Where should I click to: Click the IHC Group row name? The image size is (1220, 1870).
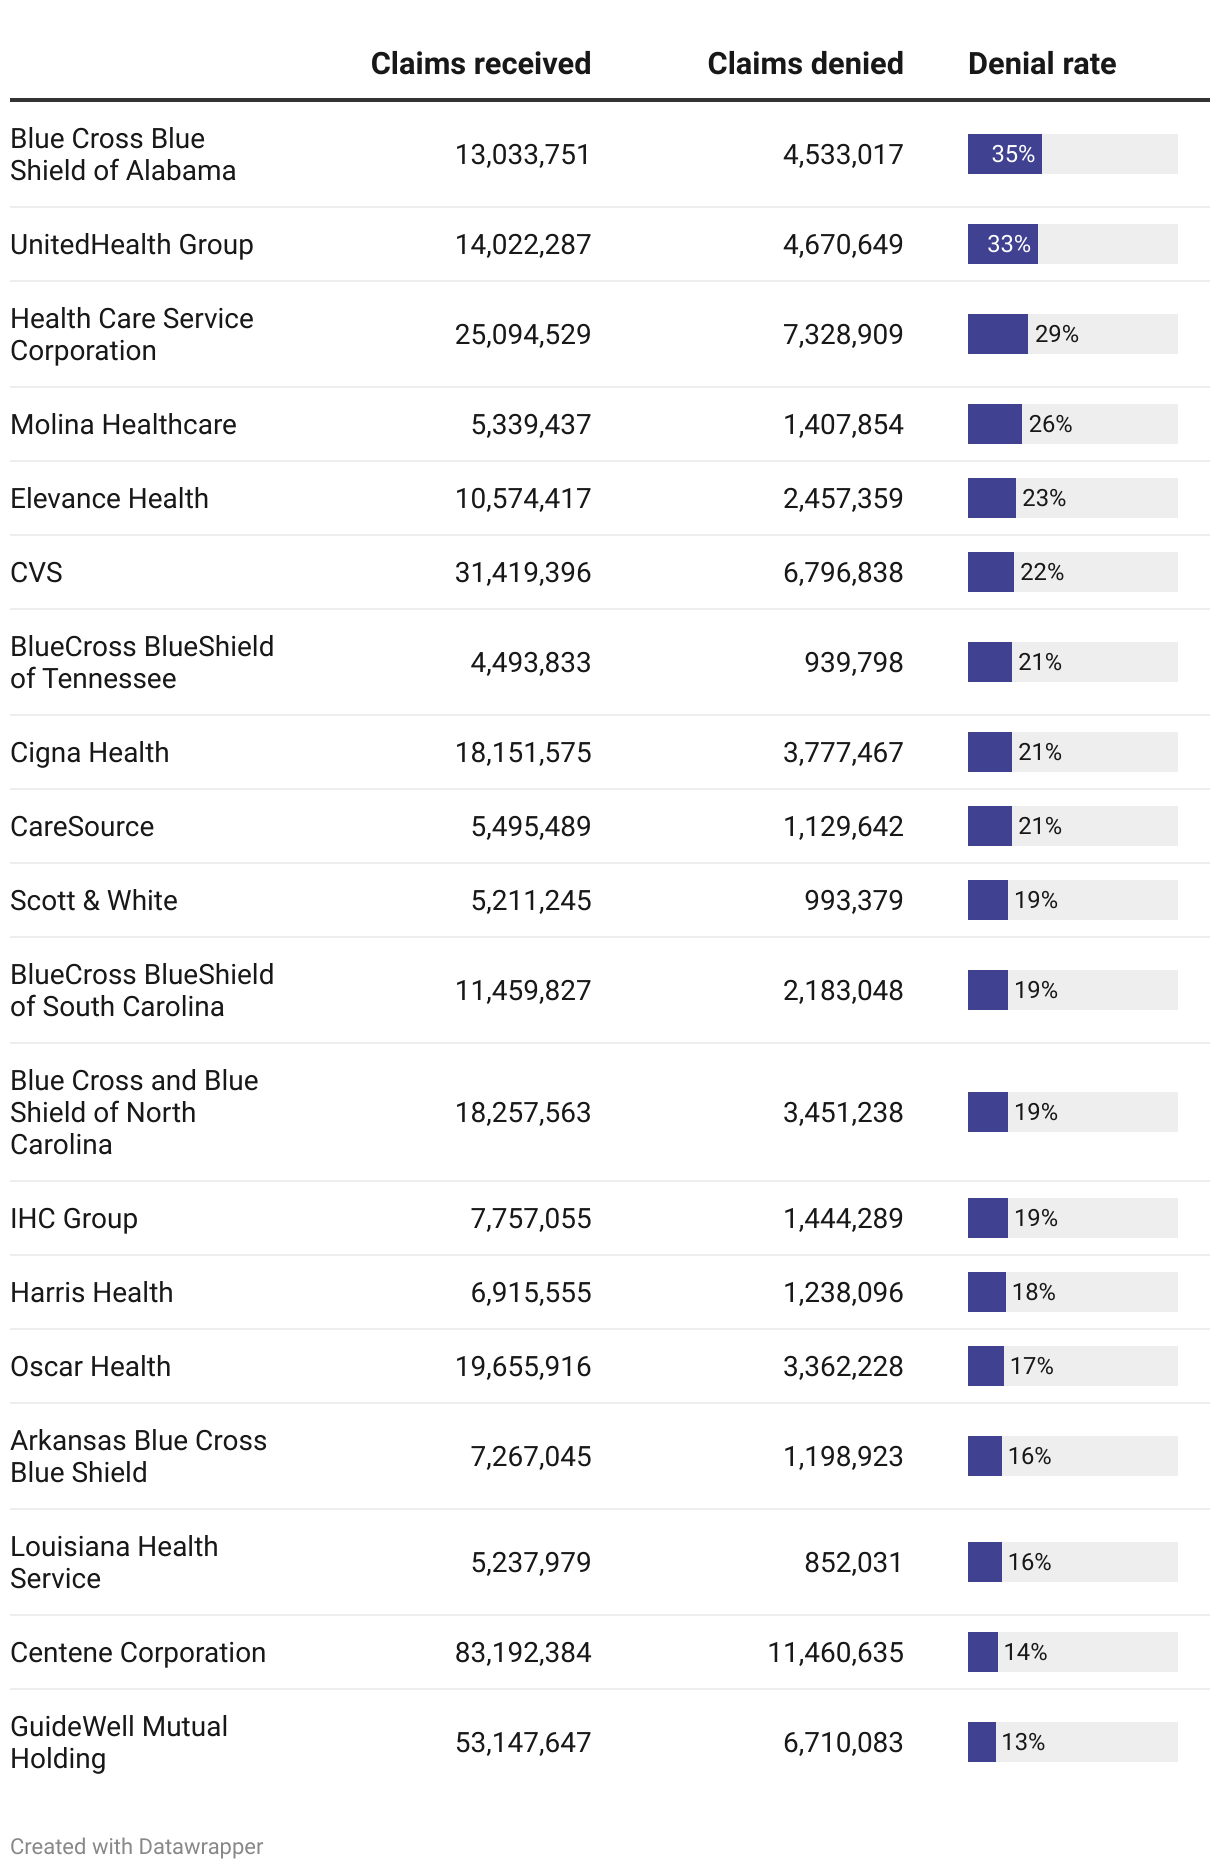point(74,1218)
